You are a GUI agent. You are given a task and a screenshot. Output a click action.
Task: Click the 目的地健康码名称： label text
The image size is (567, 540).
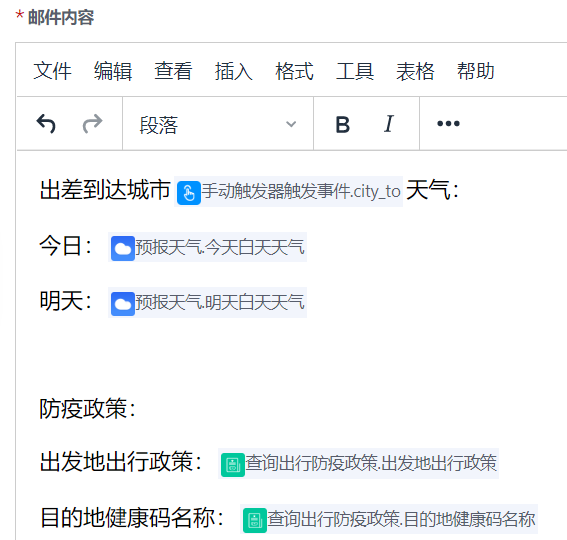click(132, 518)
